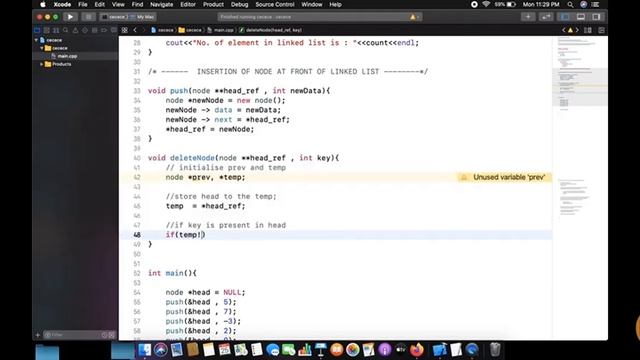This screenshot has width=640, height=360.
Task: Open the Navigate menu
Action: click(162, 4)
